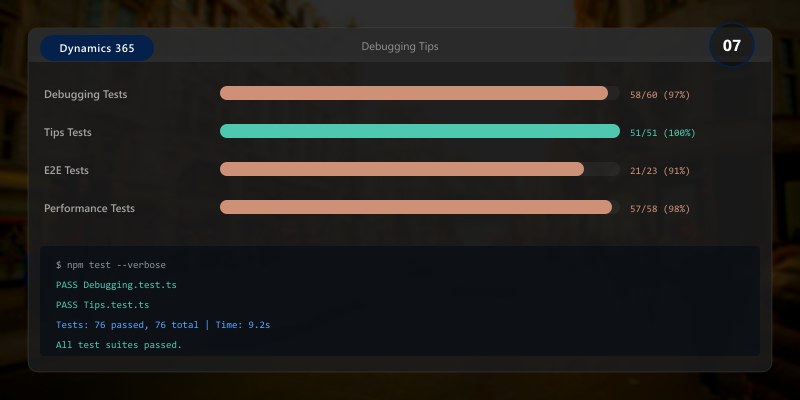Image resolution: width=800 pixels, height=400 pixels.
Task: Click the Debugging Tests label
Action: pyautogui.click(x=85, y=94)
